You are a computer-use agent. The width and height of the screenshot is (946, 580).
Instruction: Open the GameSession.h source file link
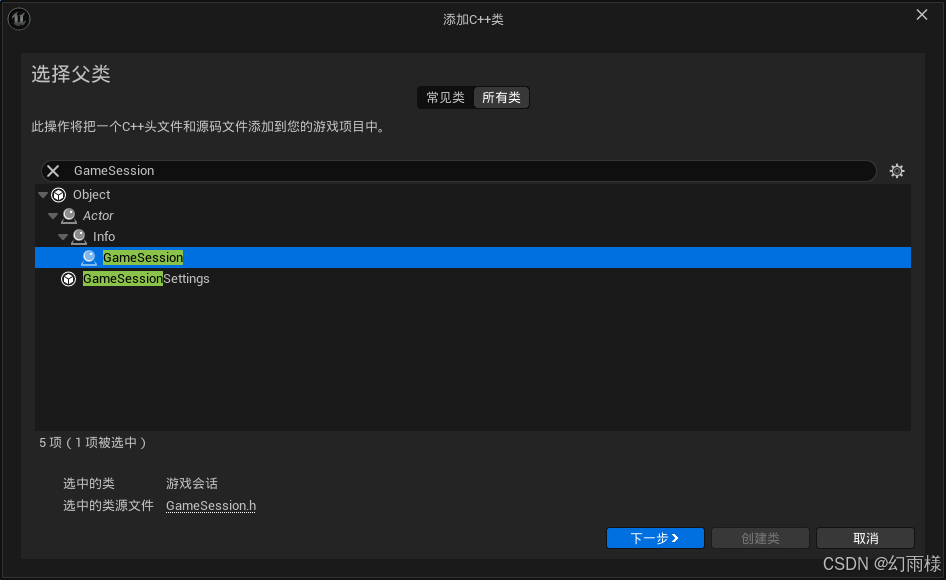[x=211, y=506]
